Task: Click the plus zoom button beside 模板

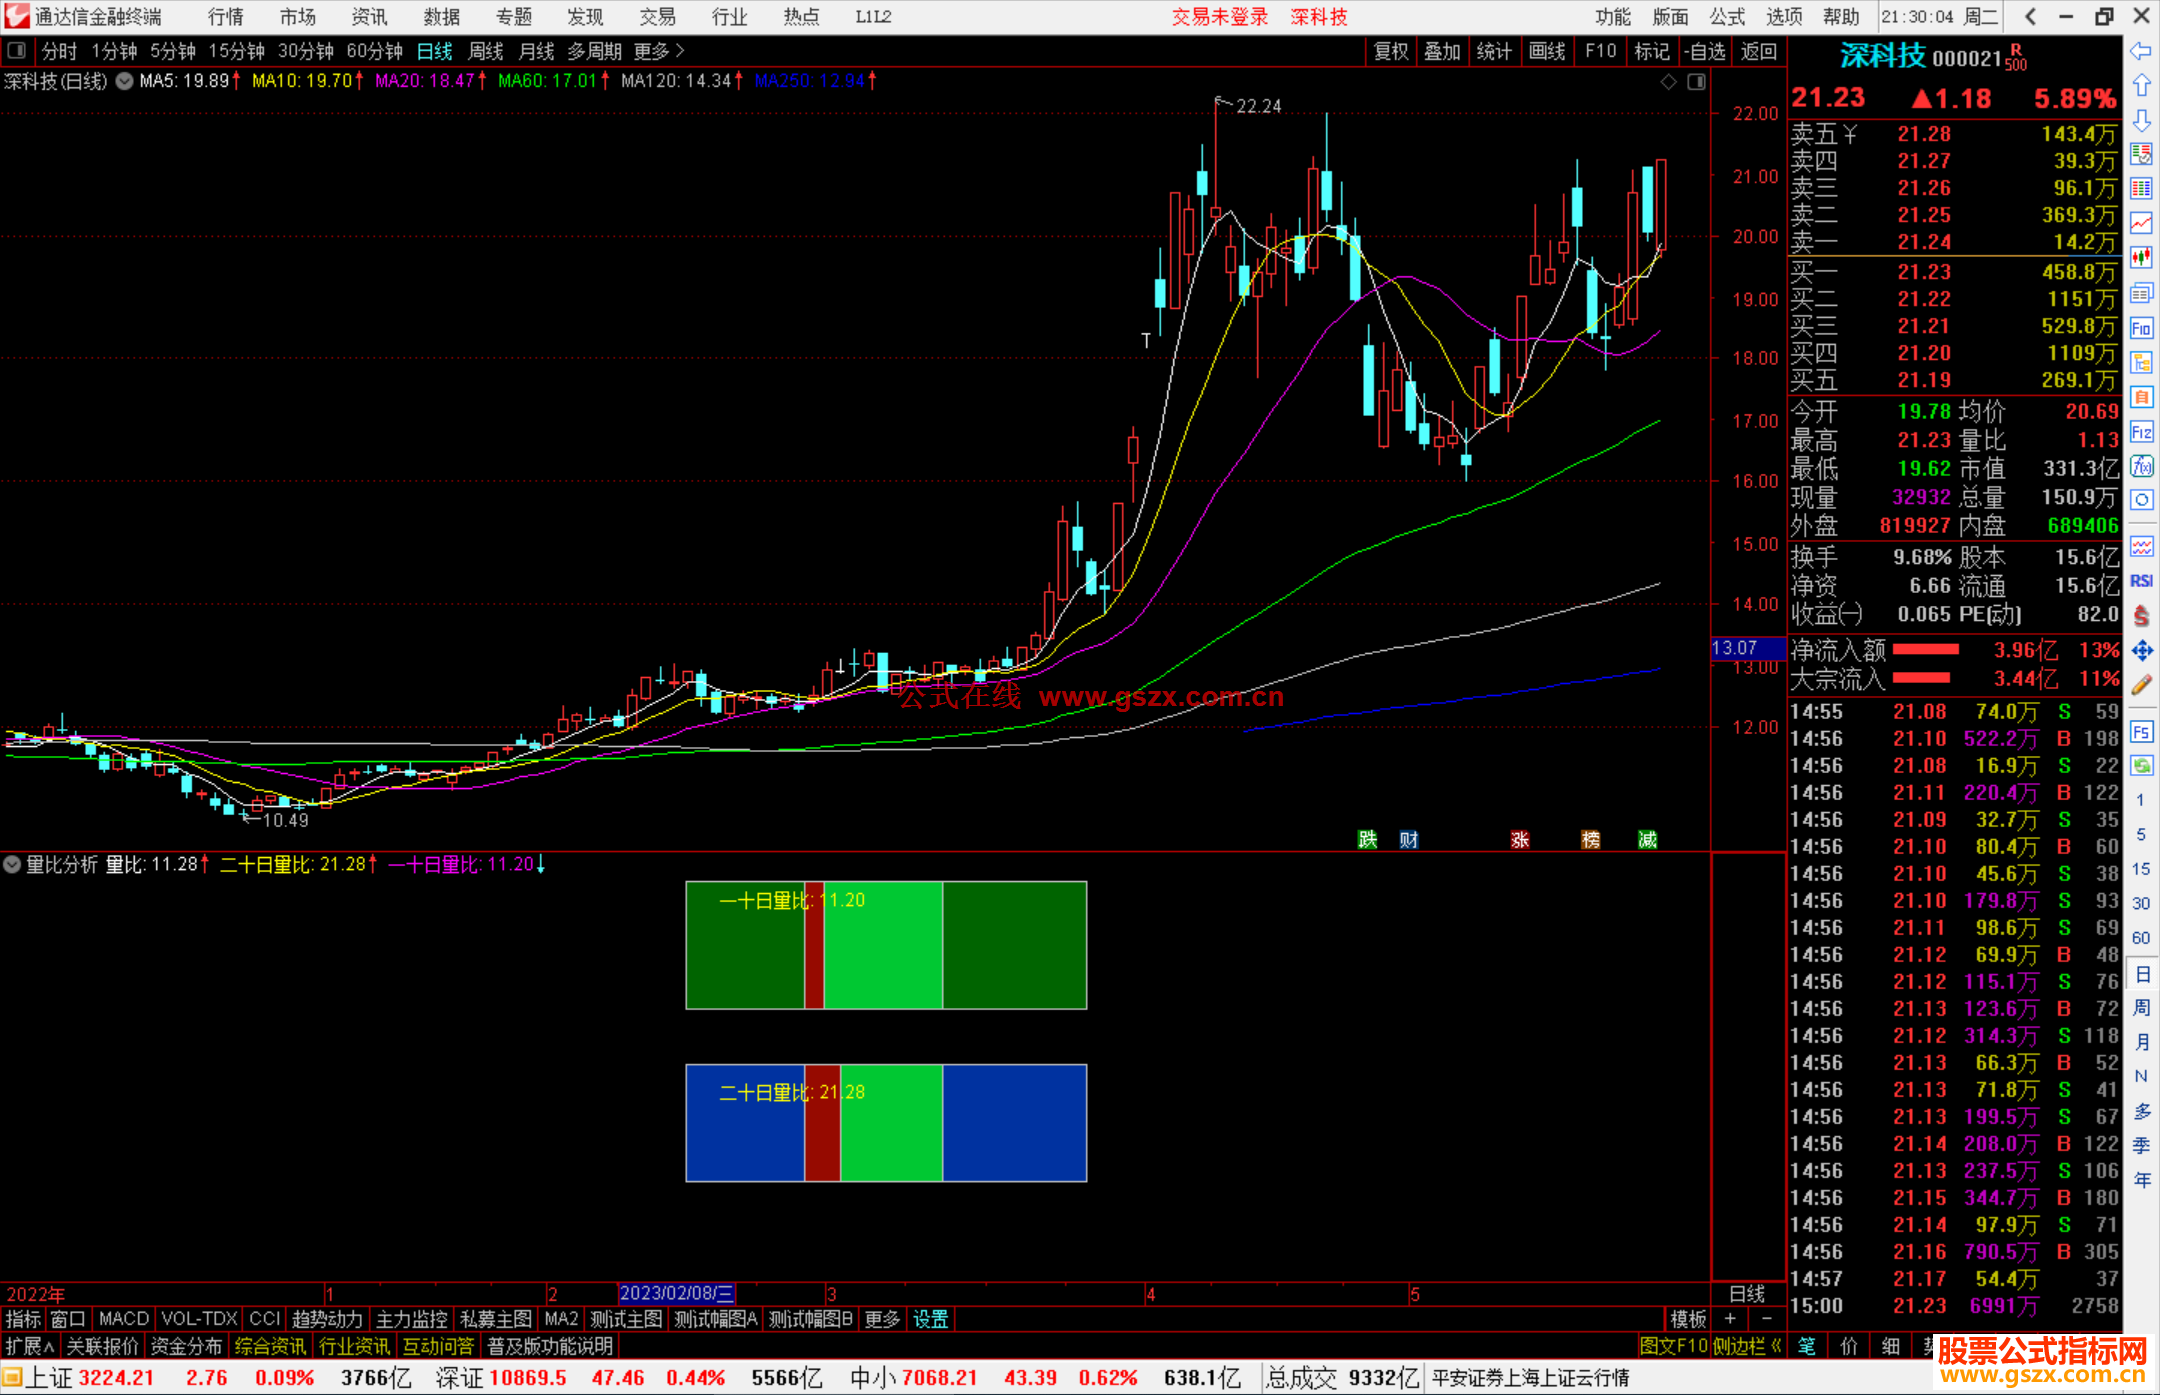Action: pos(1730,1319)
